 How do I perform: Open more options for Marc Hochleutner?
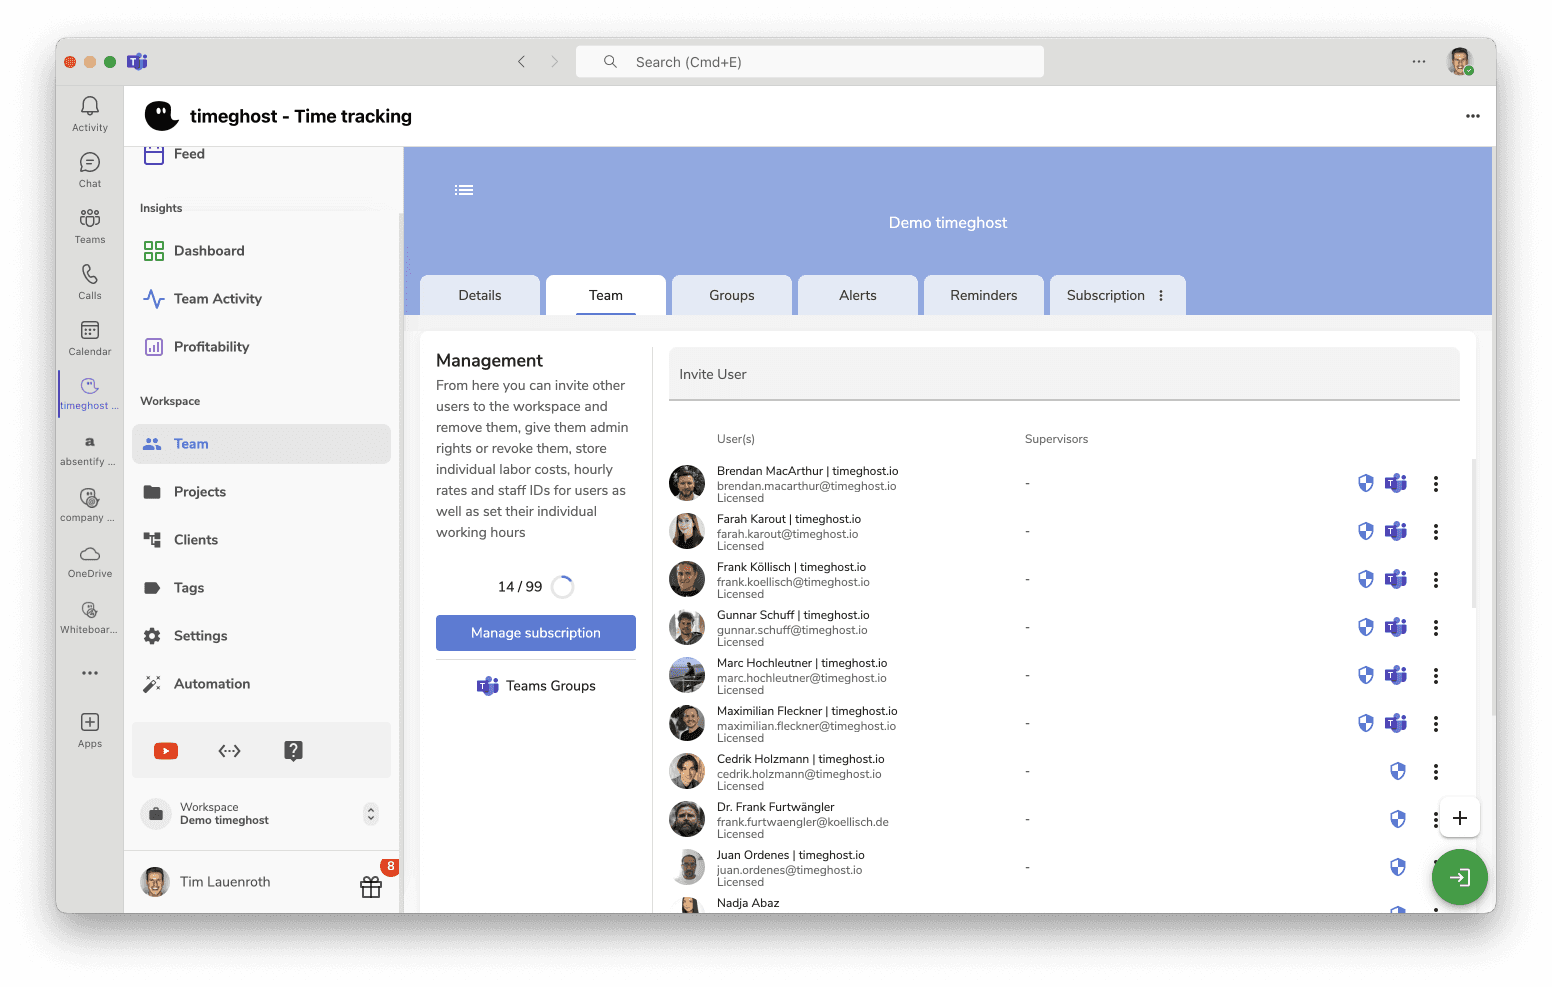[x=1436, y=676]
